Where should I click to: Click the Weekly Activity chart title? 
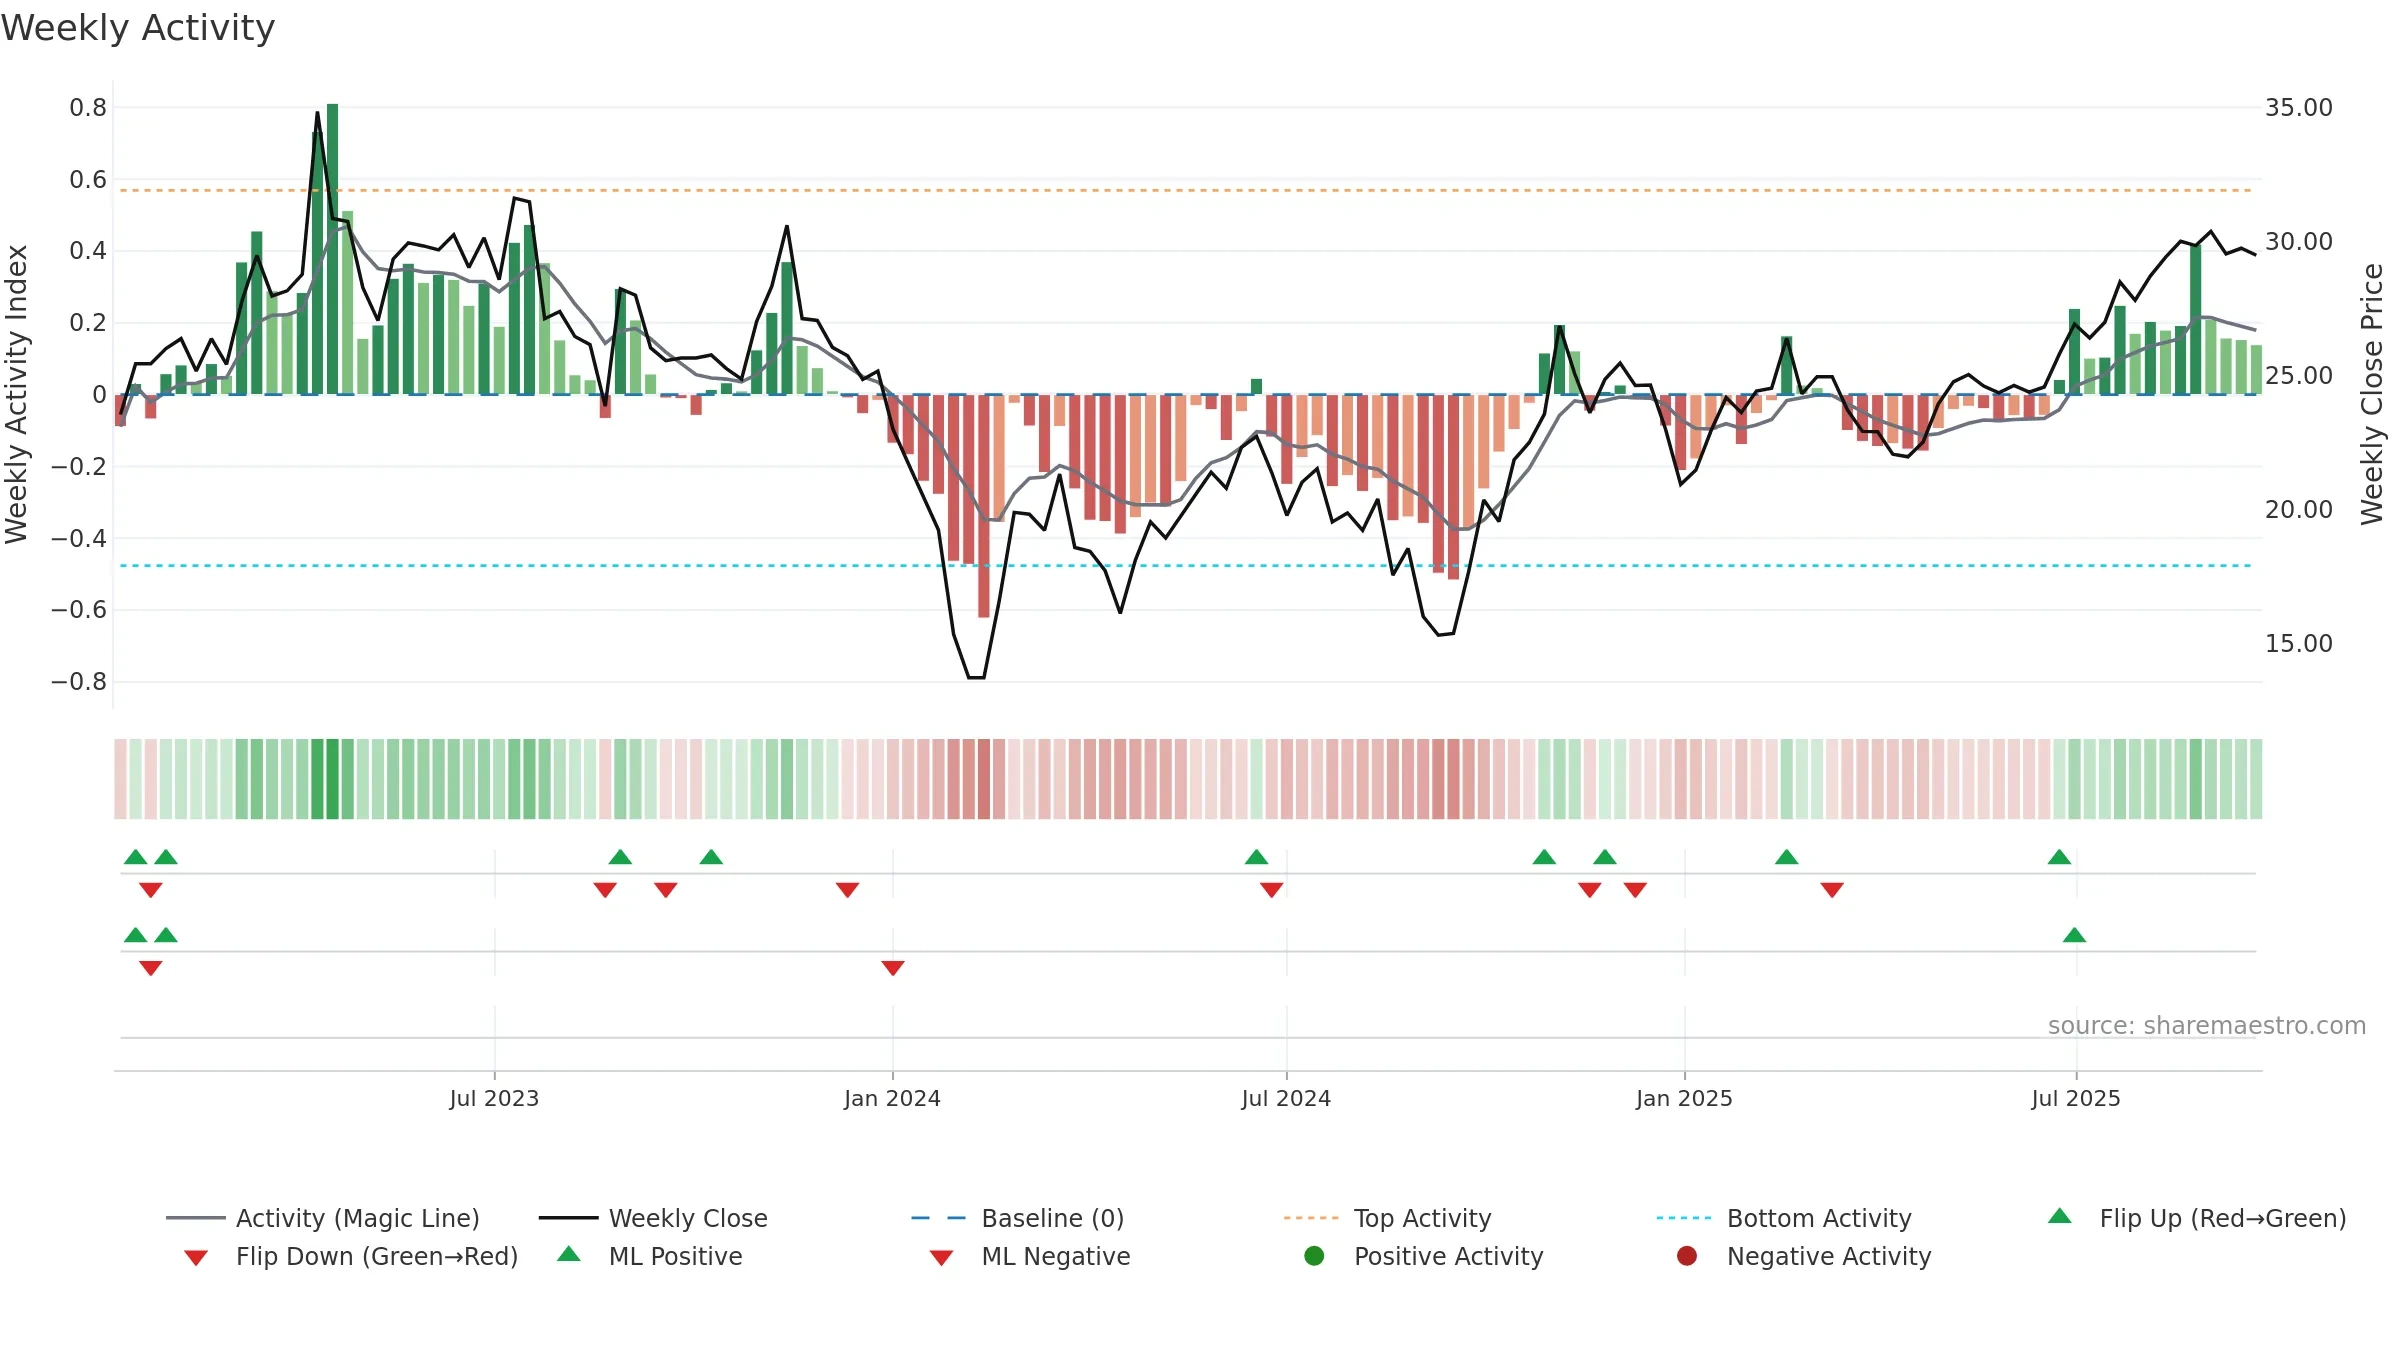(138, 28)
